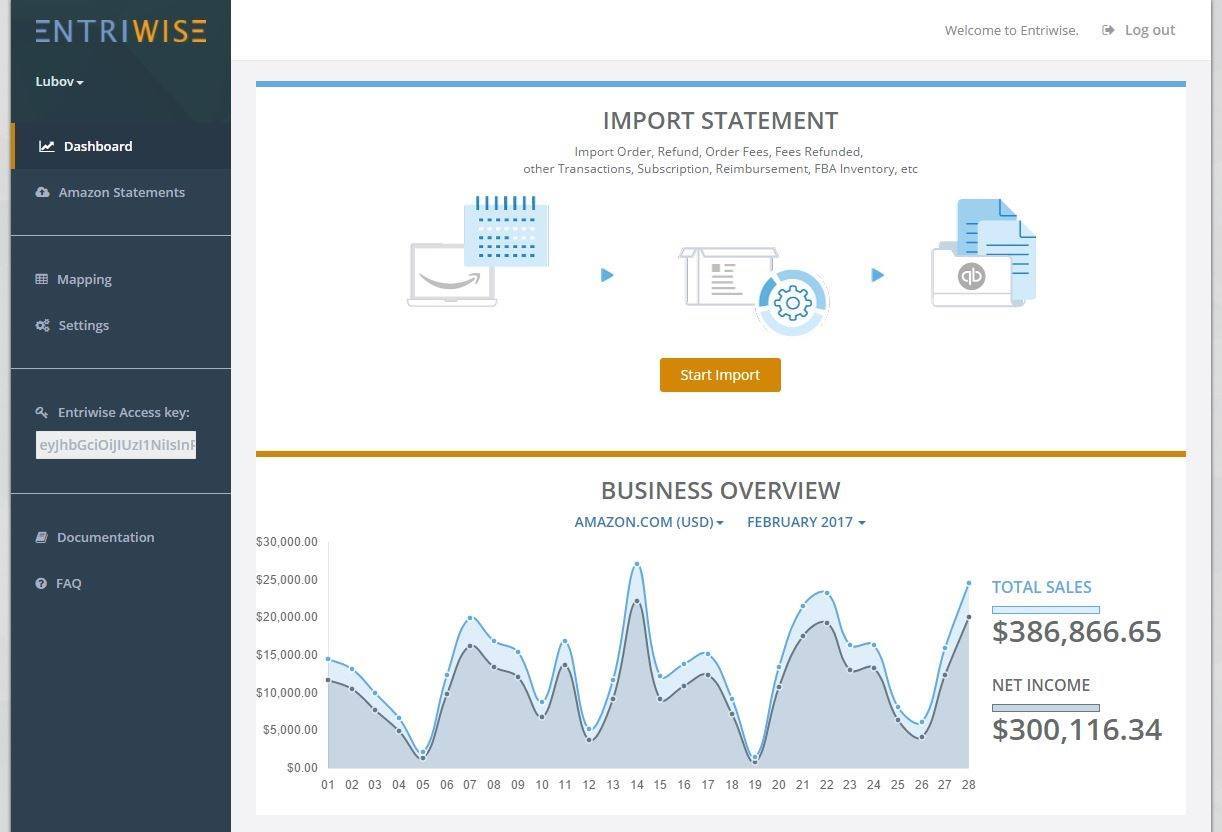Viewport: 1222px width, 832px height.
Task: Click the processing gear box illustration
Action: [754, 290]
